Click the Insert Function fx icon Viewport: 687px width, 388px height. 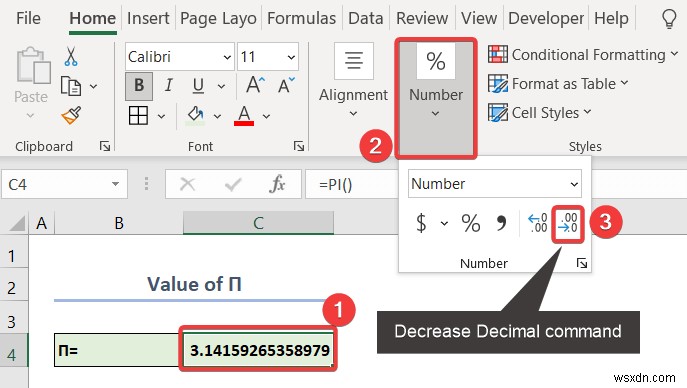pyautogui.click(x=277, y=184)
